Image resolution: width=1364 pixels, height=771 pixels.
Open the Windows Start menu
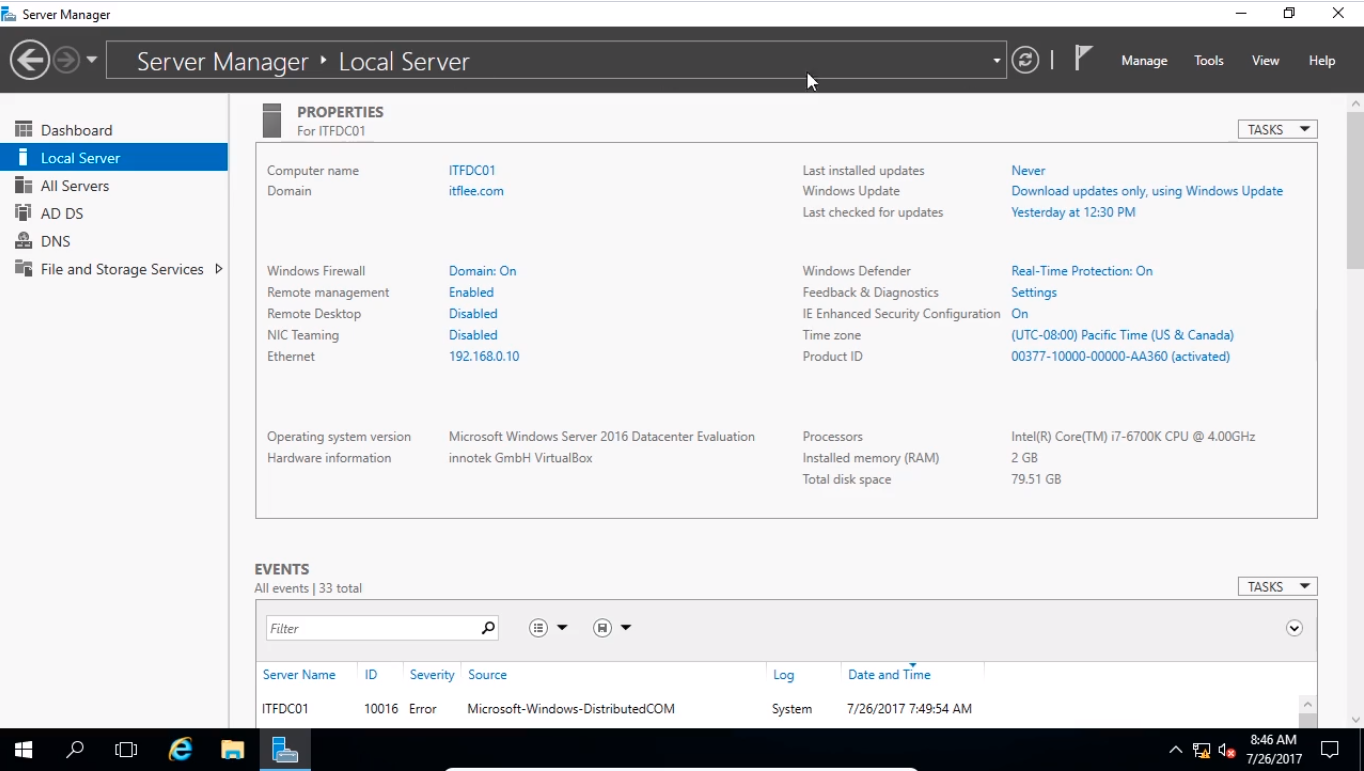click(23, 750)
